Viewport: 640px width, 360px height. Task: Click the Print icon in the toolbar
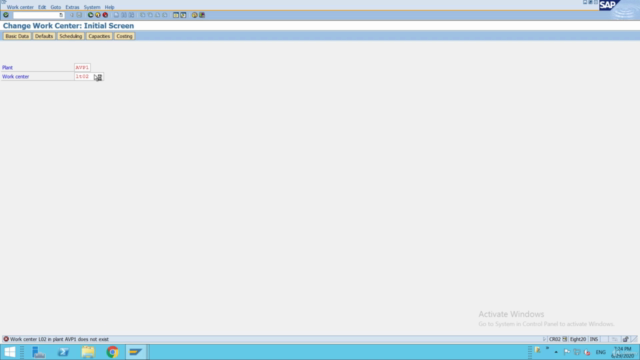click(116, 15)
